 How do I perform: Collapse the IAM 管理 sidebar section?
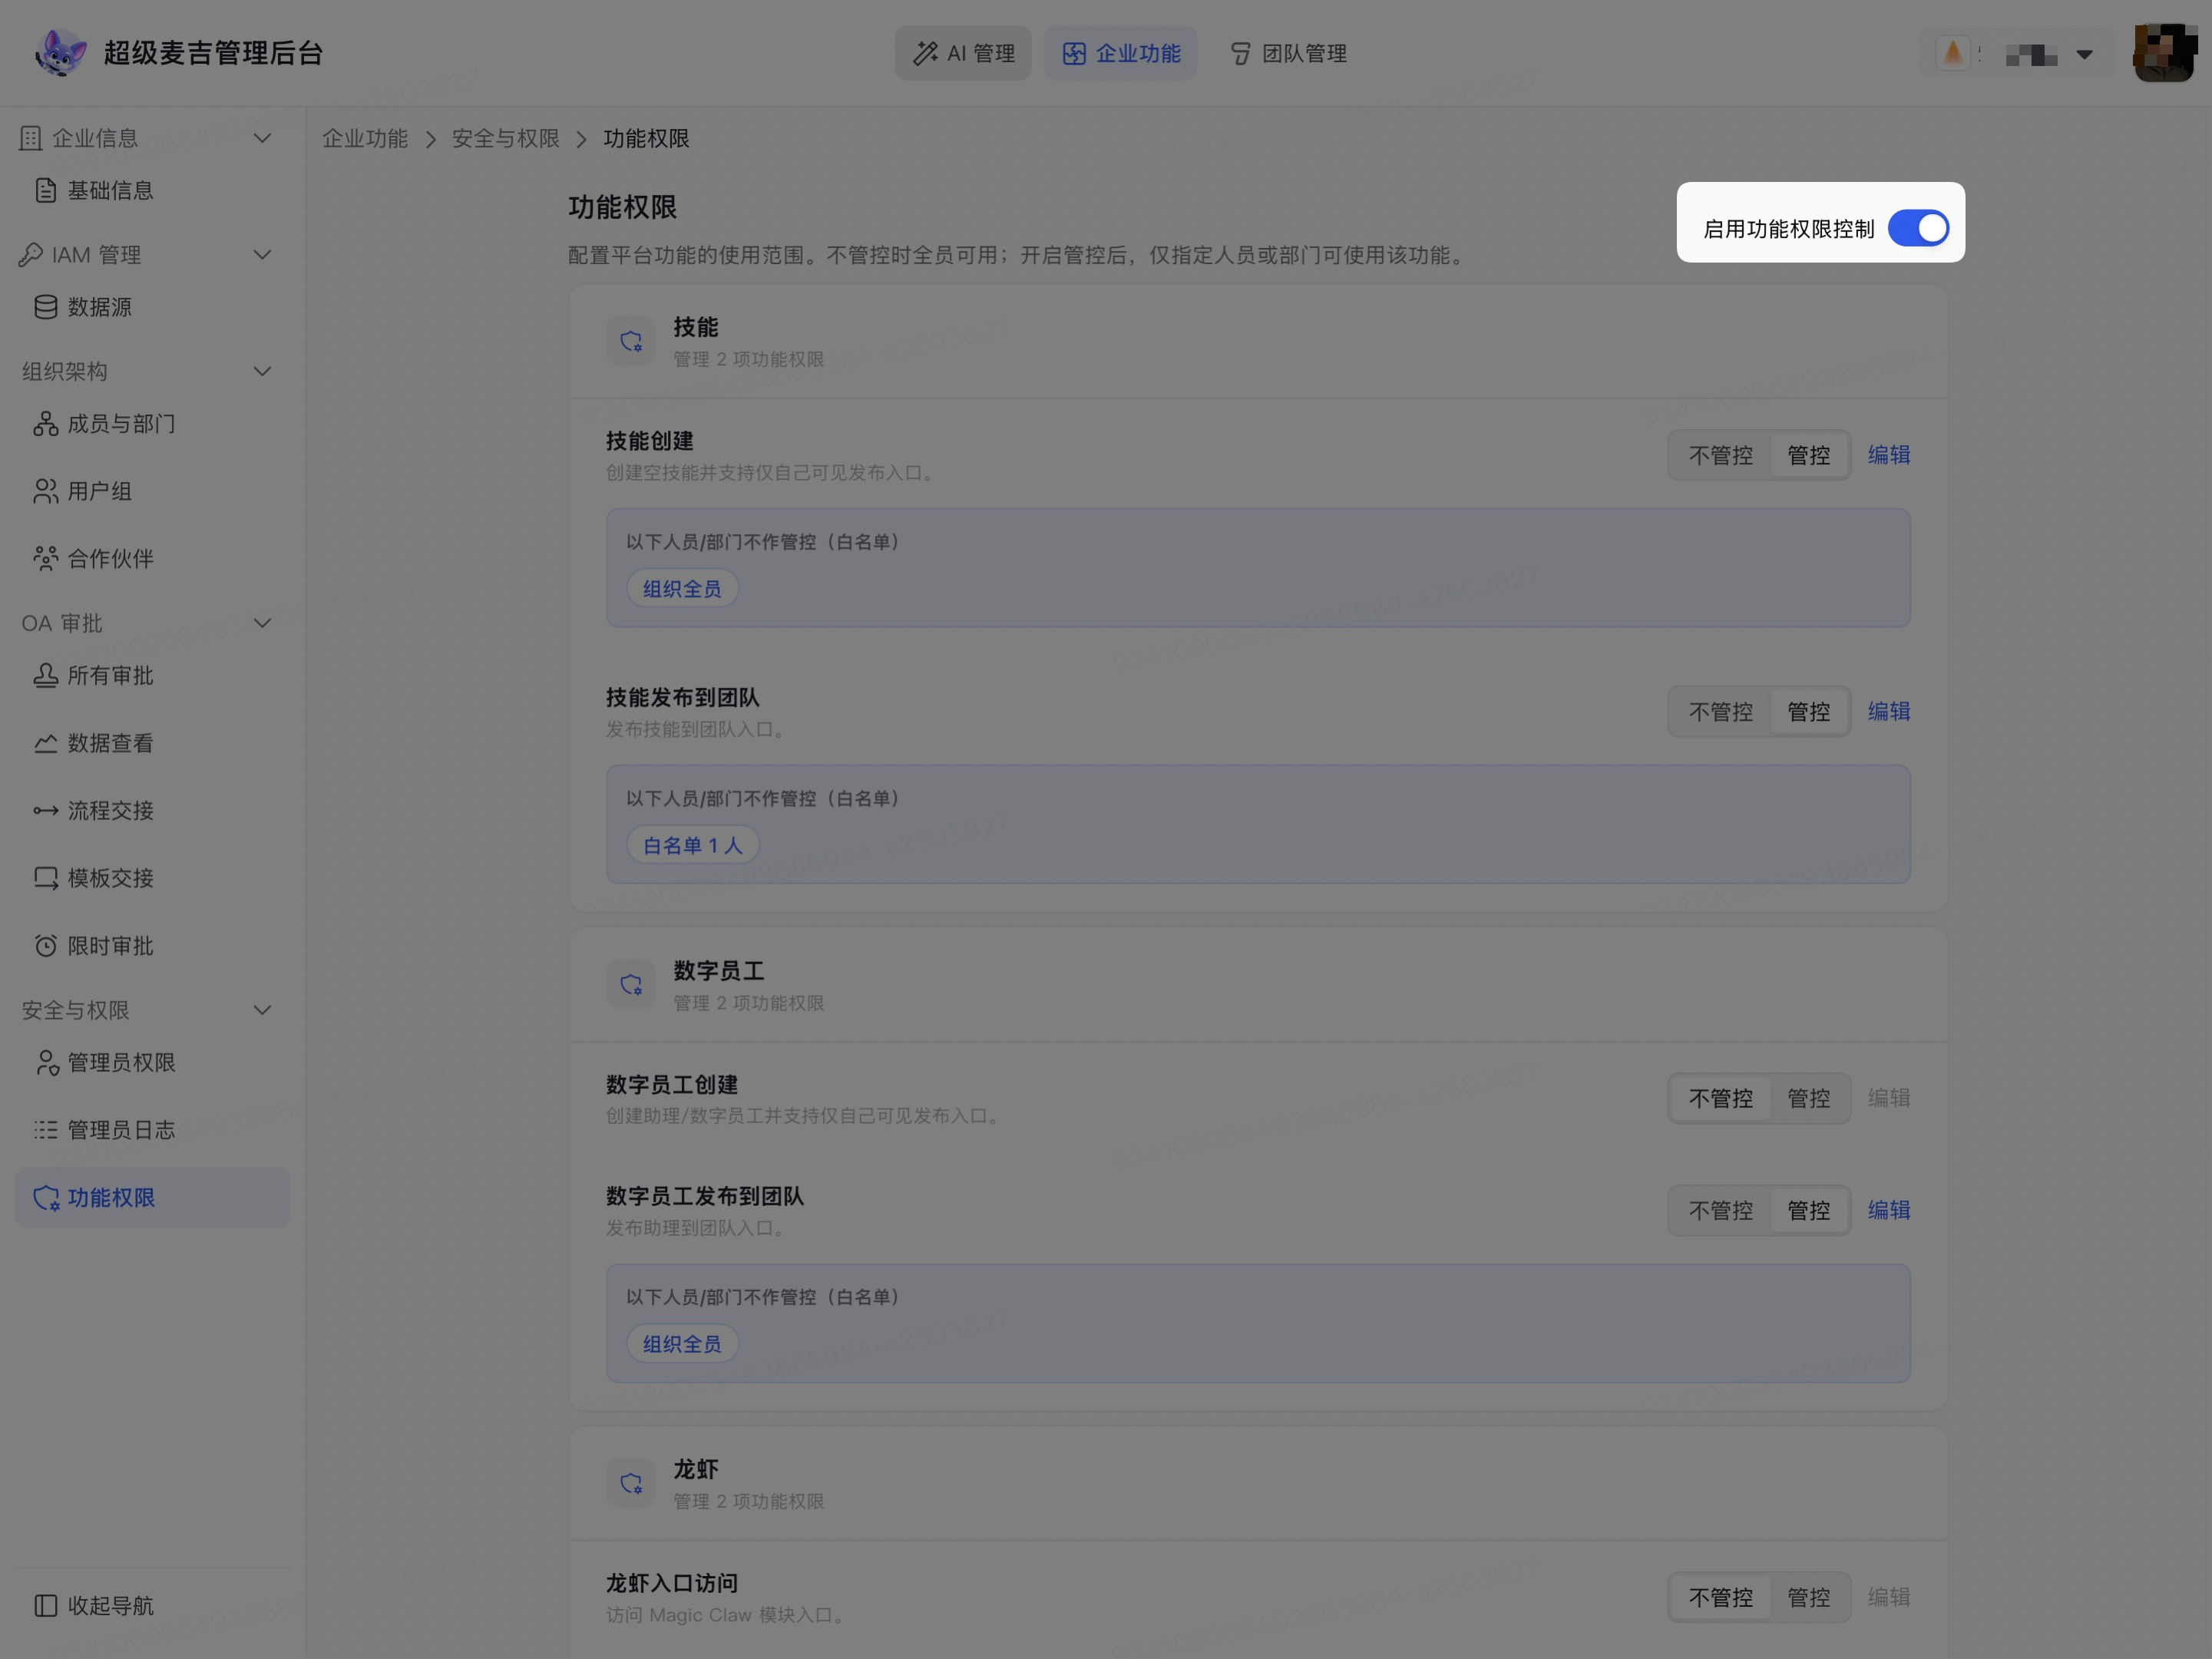click(262, 255)
